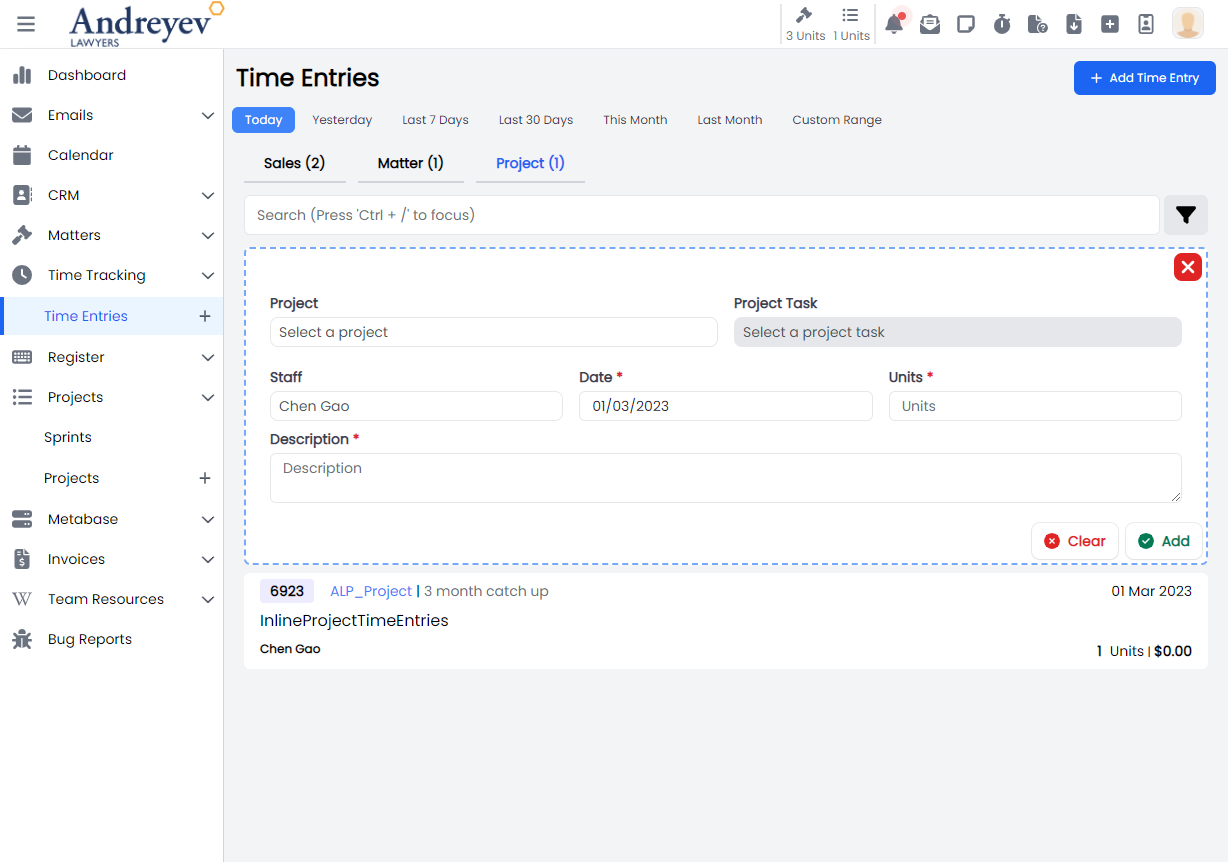The image size is (1228, 862).
Task: Toggle the hamburger sidebar menu
Action: point(26,24)
